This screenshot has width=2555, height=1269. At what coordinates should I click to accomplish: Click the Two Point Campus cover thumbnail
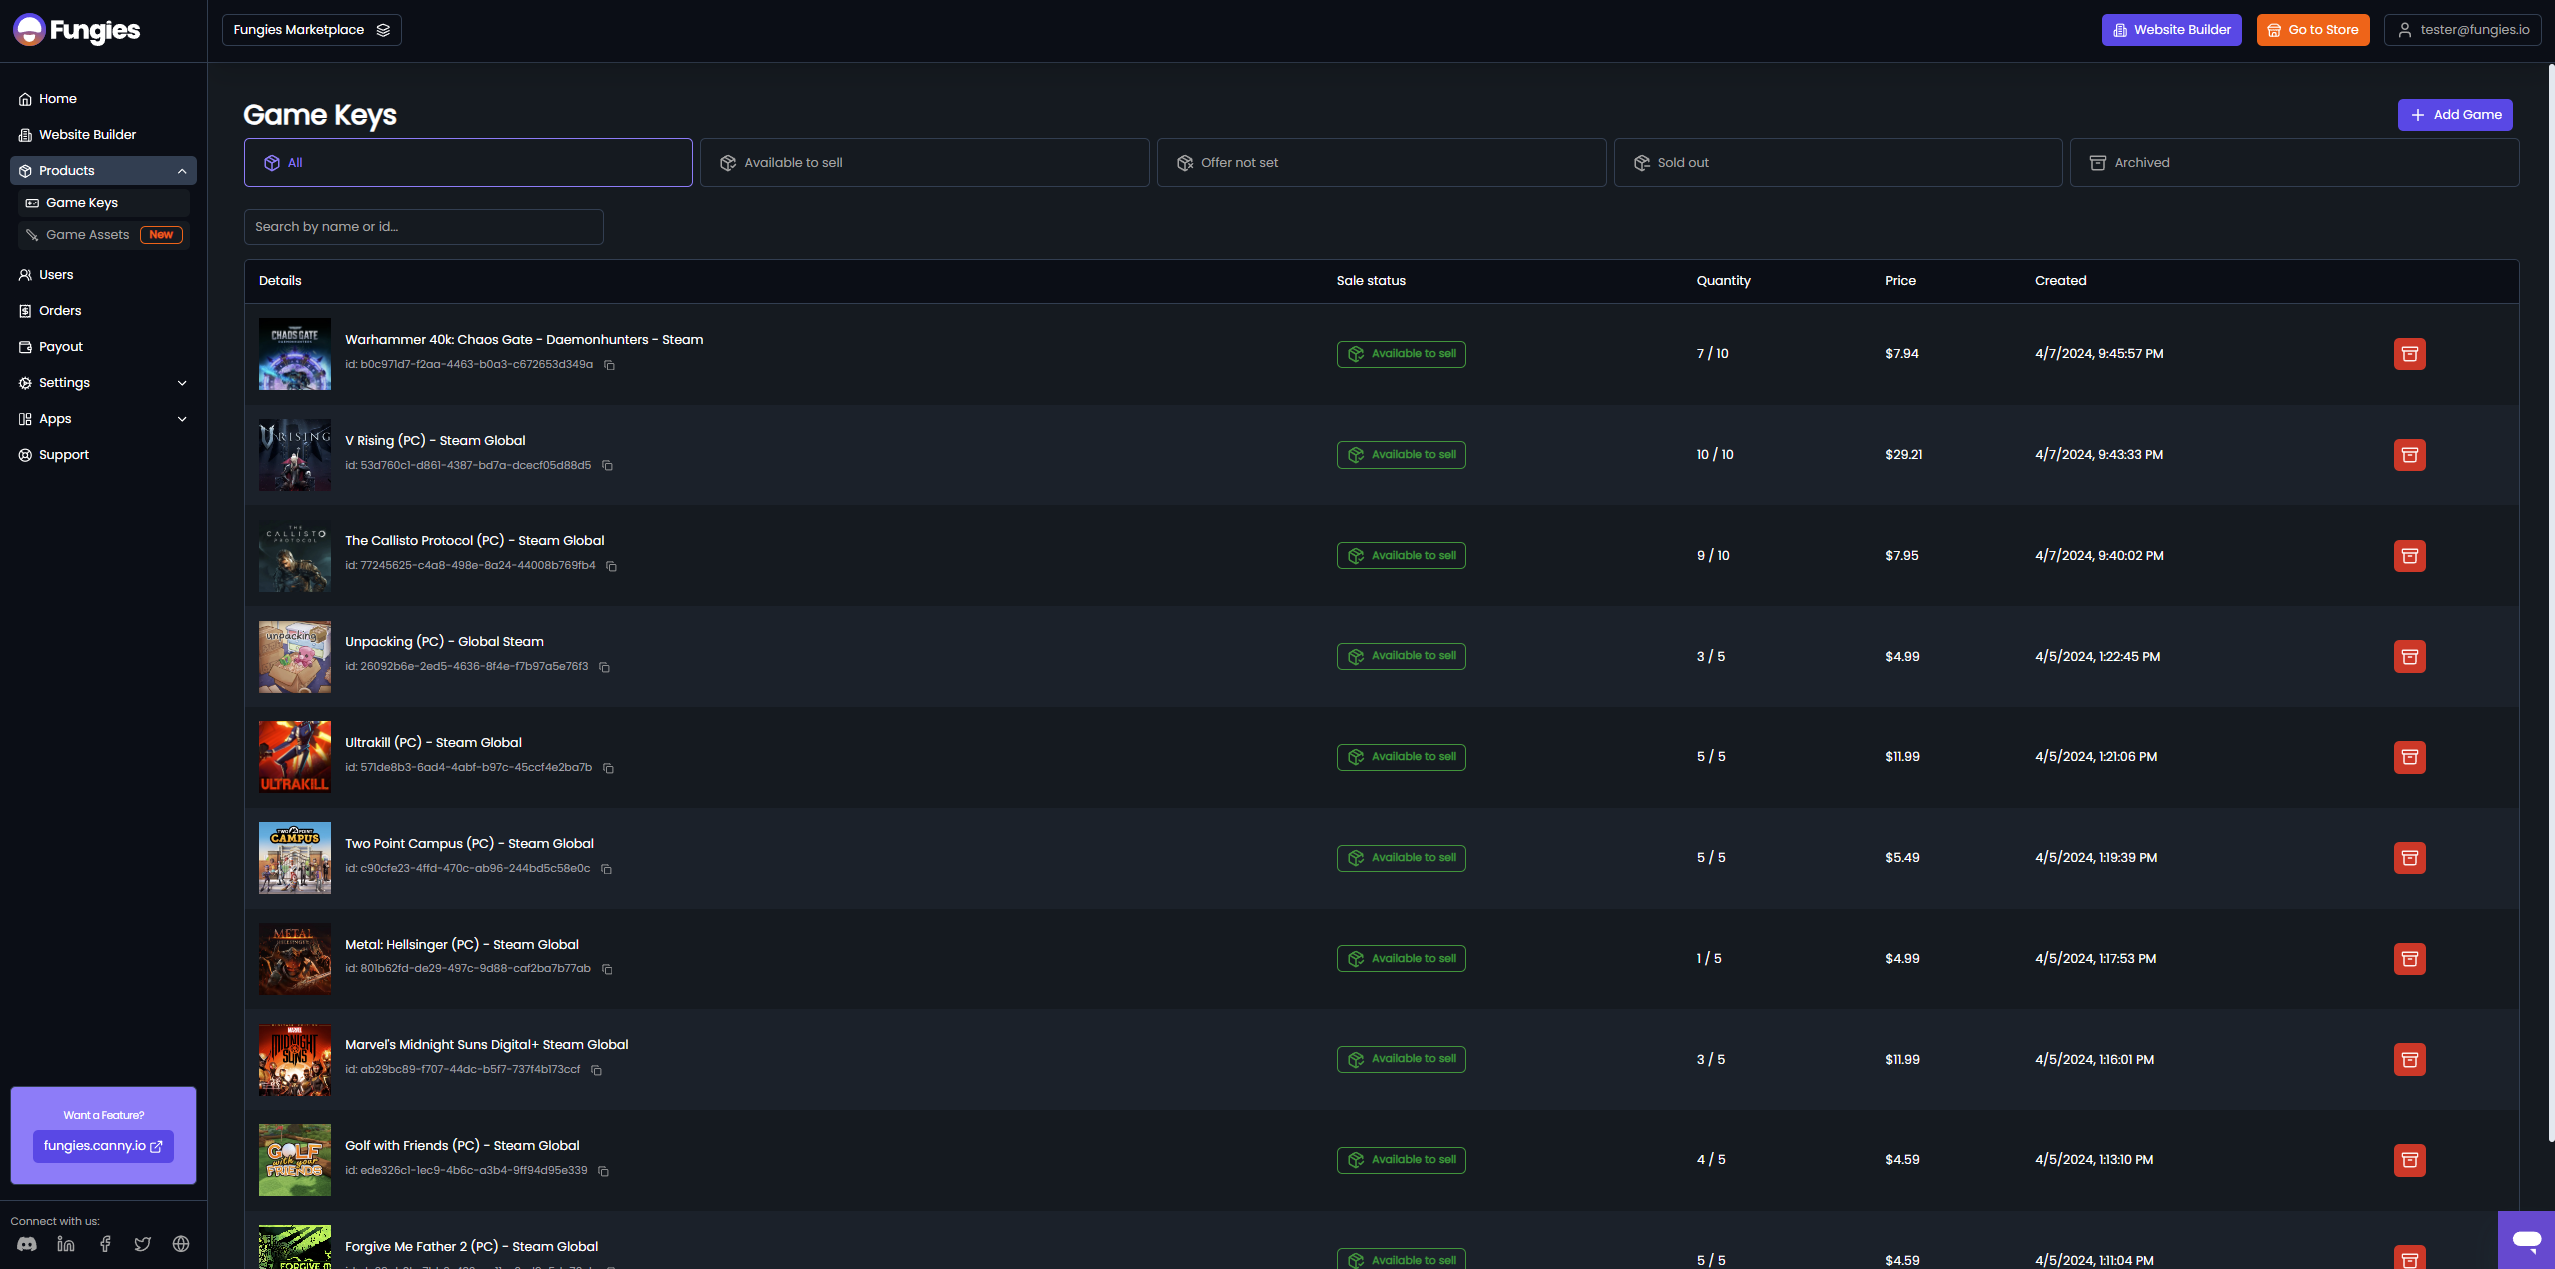[294, 858]
